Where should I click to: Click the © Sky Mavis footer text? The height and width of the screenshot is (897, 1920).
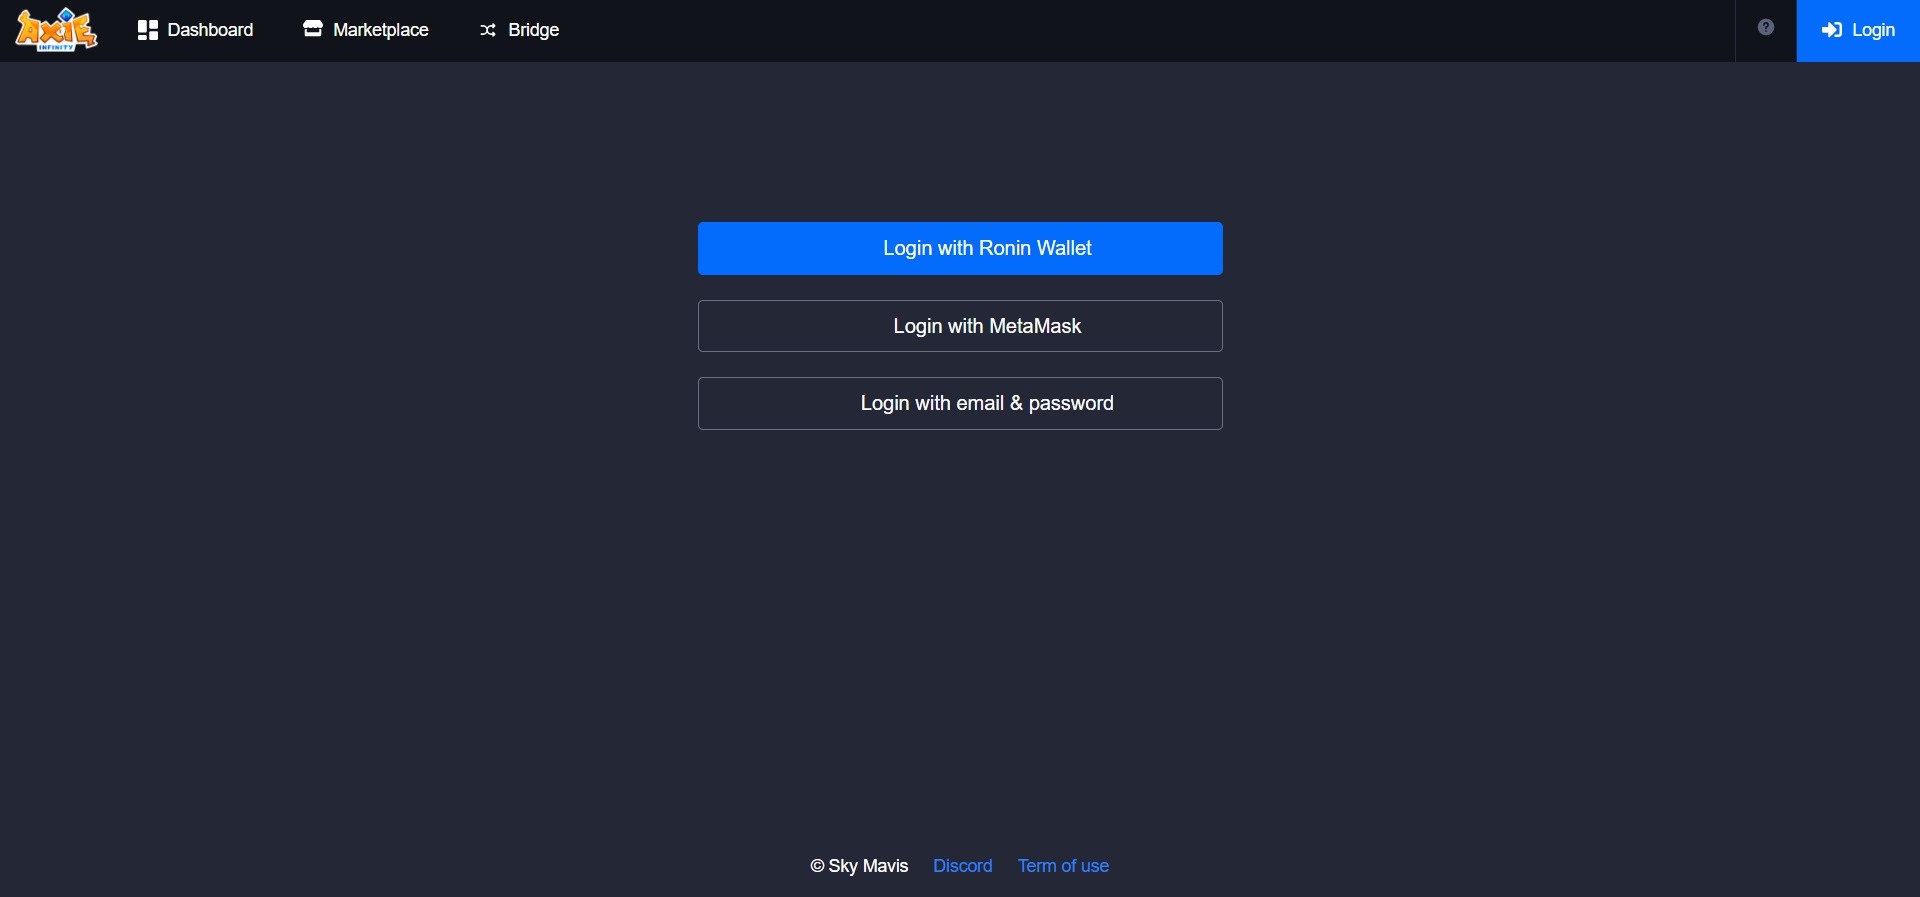click(859, 866)
